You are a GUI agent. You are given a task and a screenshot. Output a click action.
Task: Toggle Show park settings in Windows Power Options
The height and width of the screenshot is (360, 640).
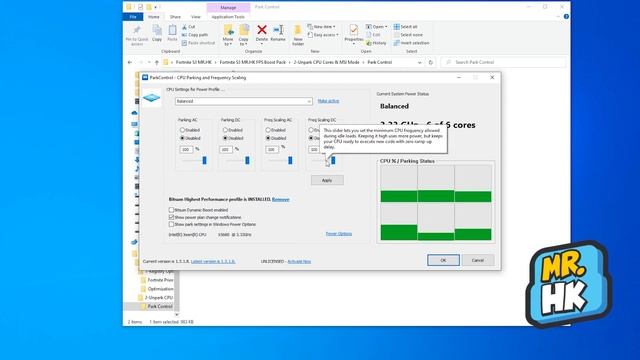171,224
